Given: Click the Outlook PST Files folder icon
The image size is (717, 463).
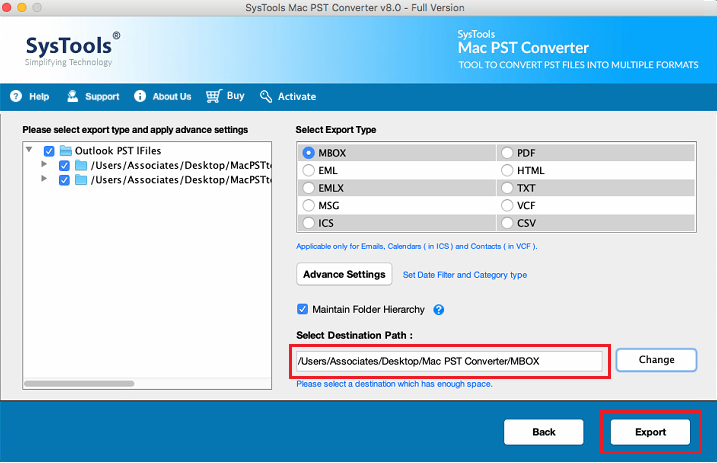Looking at the screenshot, I should pos(66,150).
